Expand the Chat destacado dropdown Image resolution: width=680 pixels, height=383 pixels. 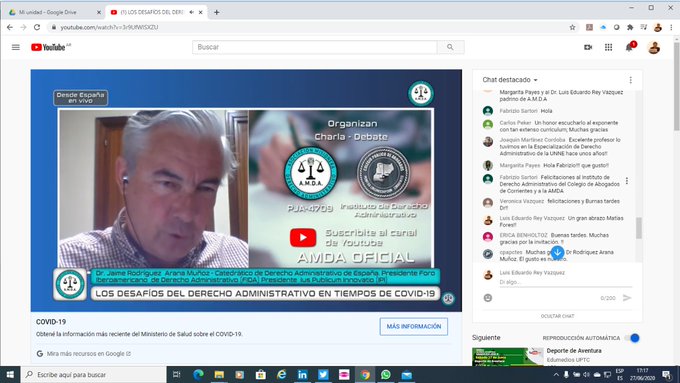510,80
